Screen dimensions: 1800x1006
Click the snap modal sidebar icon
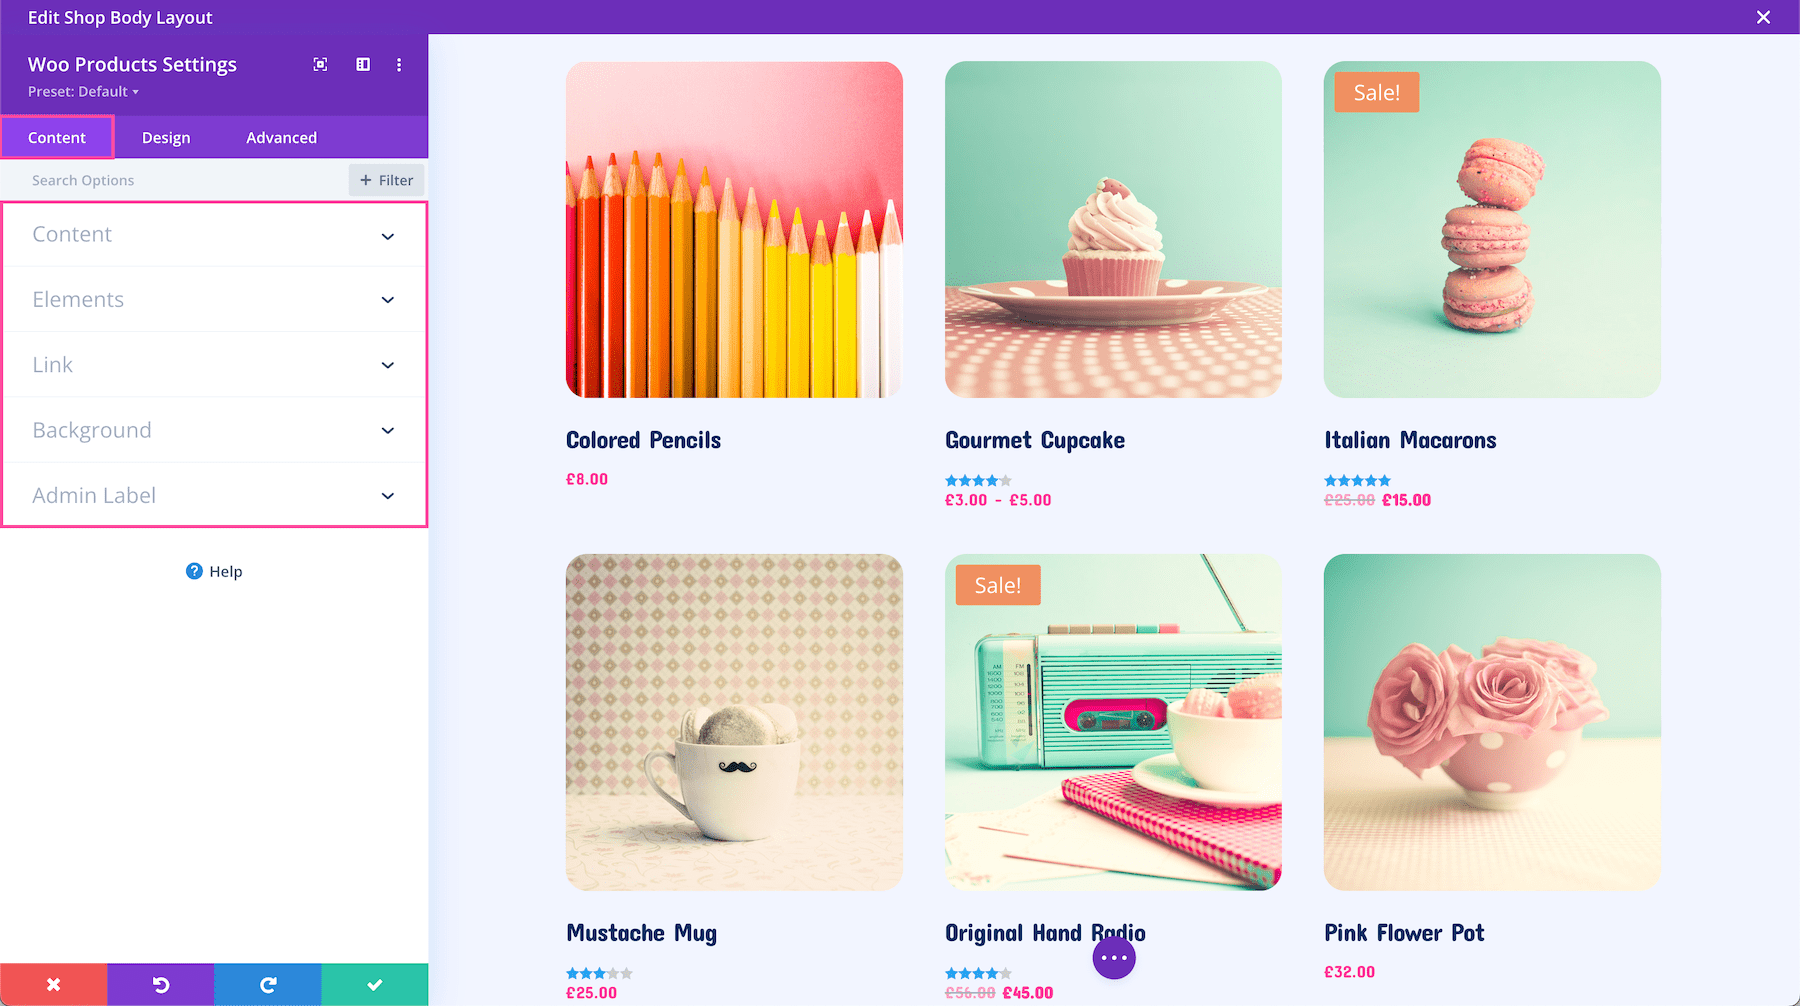pos(363,64)
